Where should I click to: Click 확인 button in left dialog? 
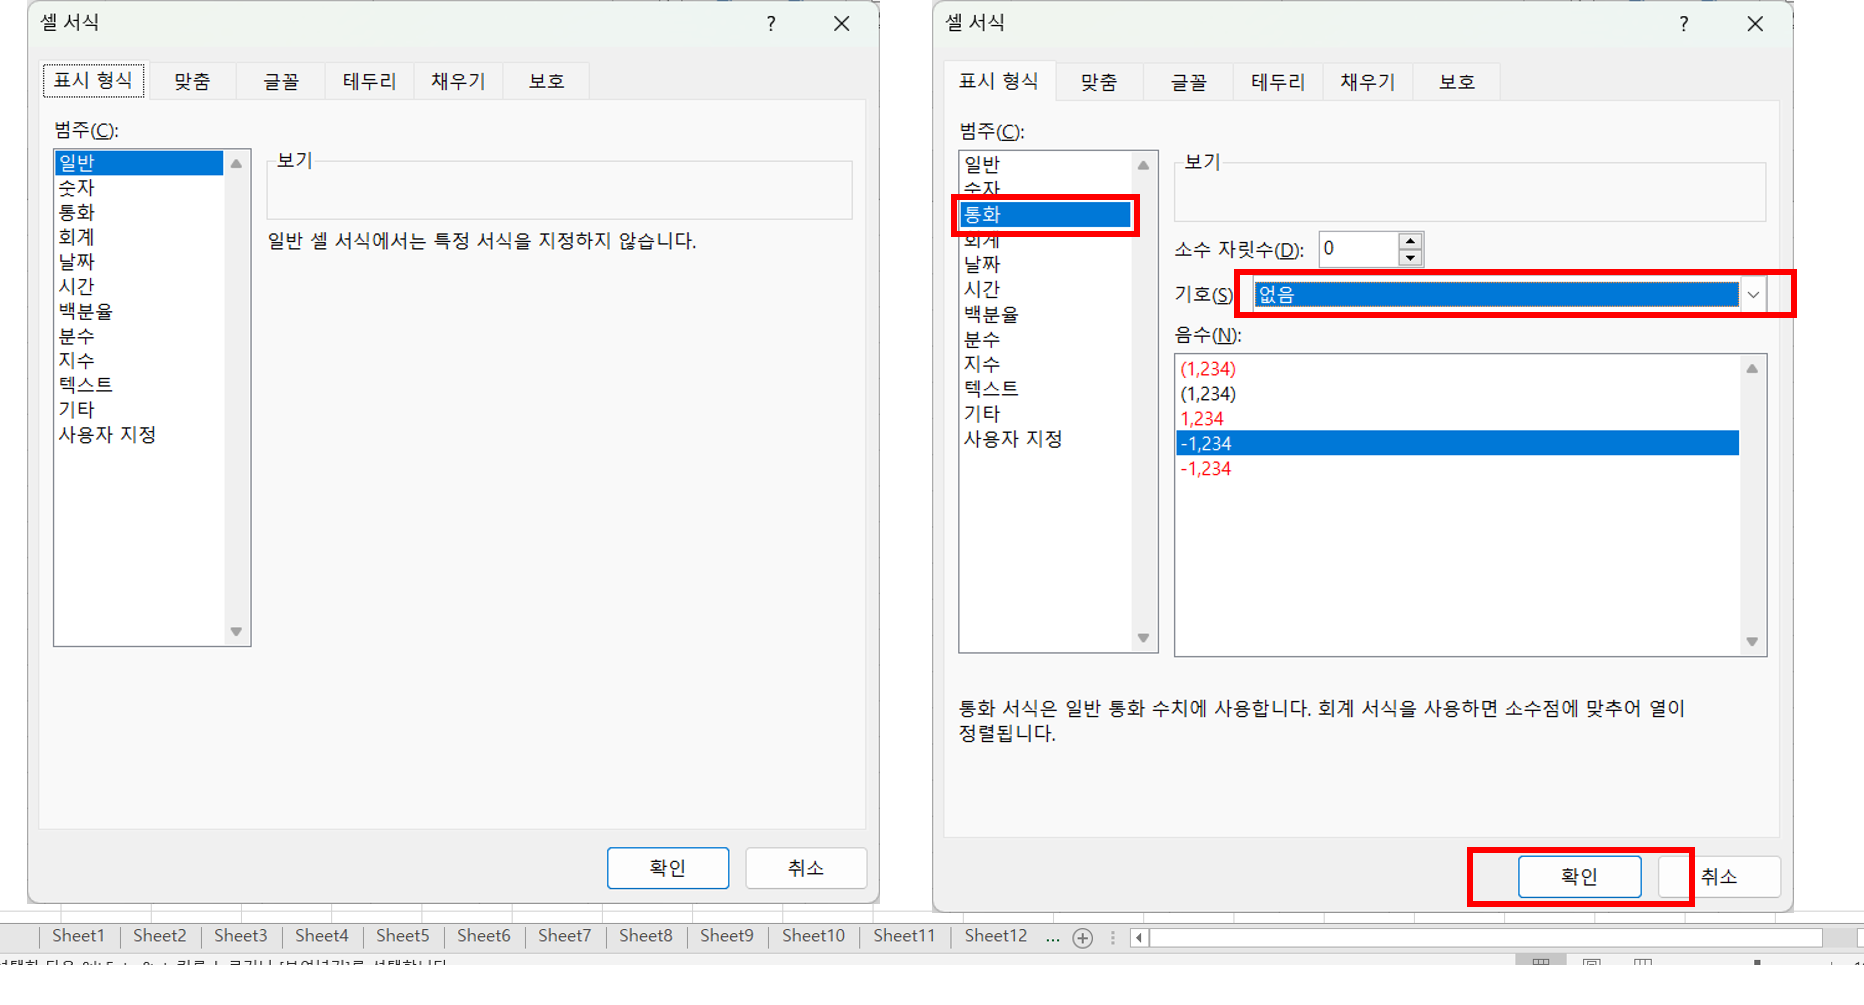tap(668, 868)
